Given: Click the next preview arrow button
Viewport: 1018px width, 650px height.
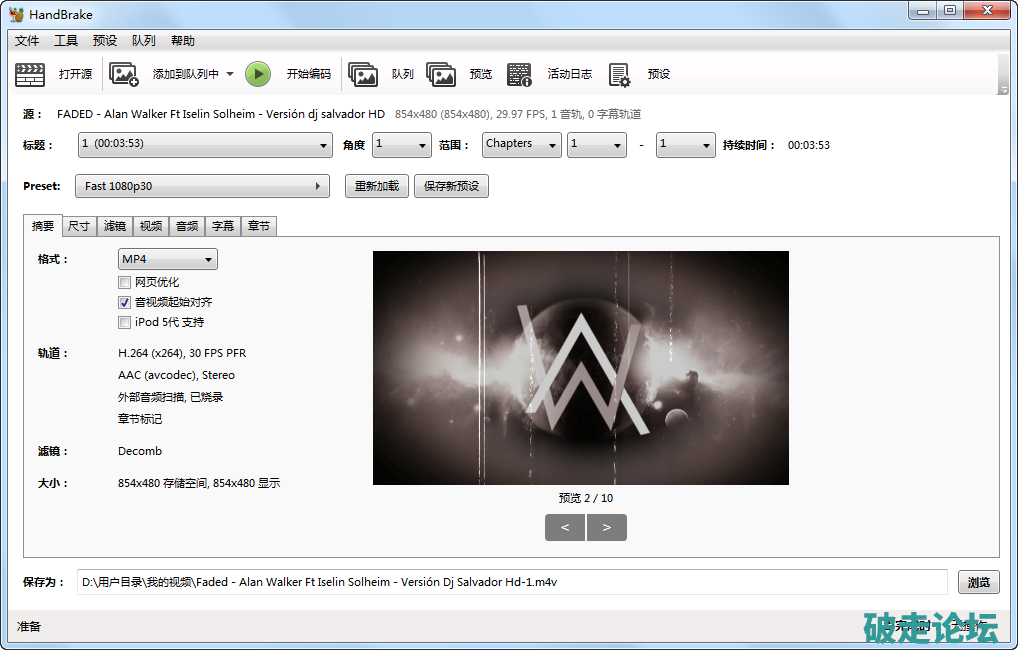Looking at the screenshot, I should (x=607, y=528).
